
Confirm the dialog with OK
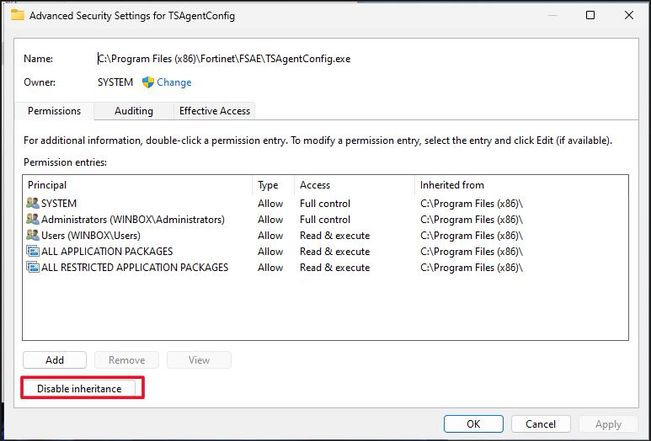(473, 424)
